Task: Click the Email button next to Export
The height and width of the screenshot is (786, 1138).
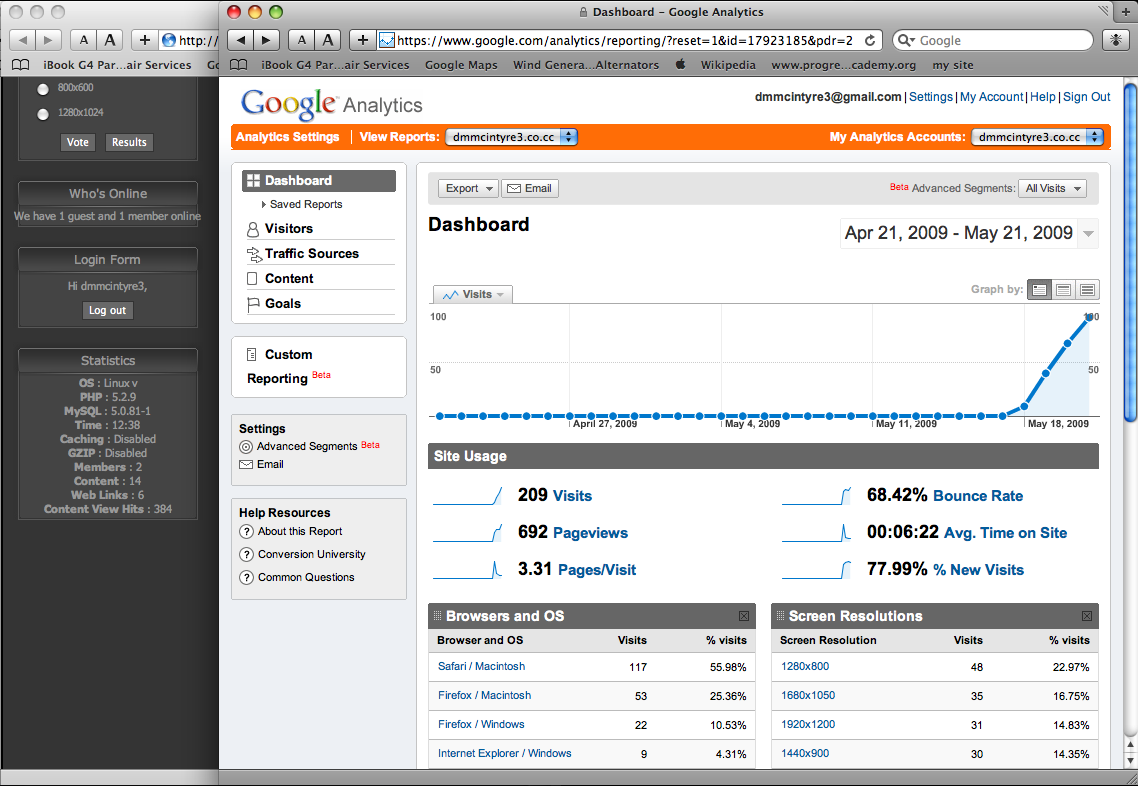Action: [x=530, y=189]
